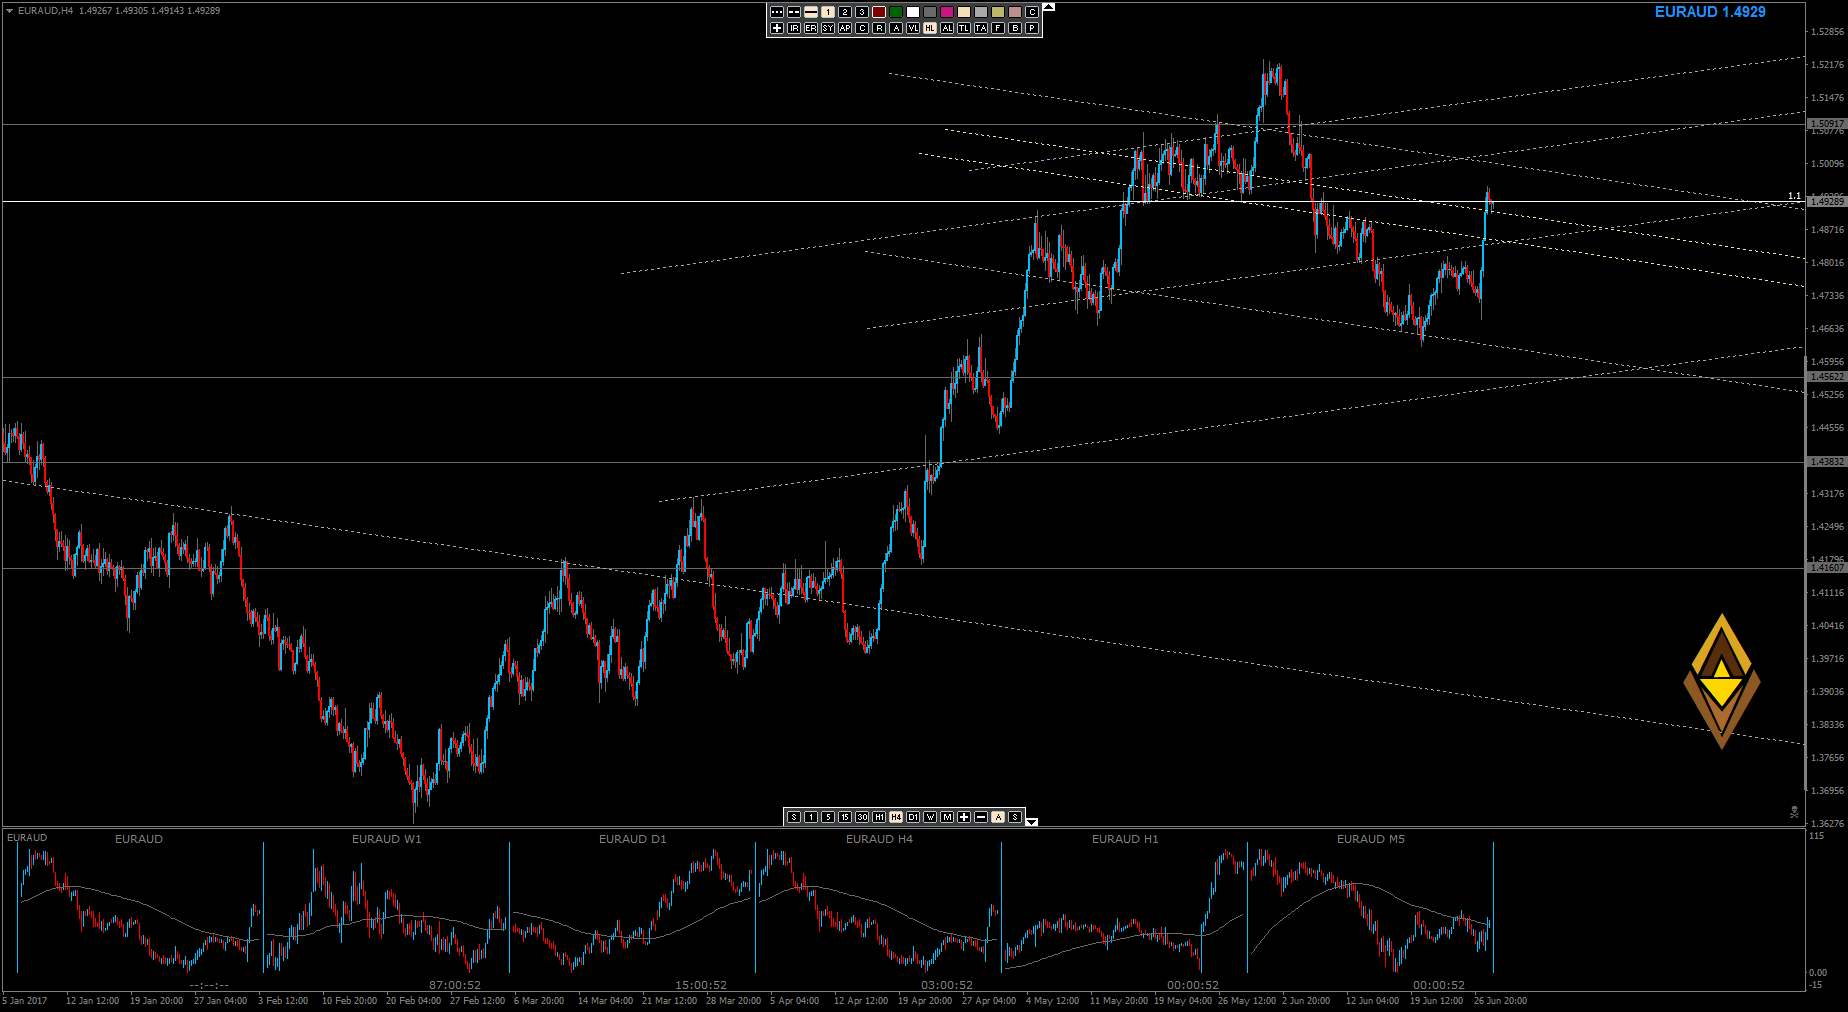Viewport: 1848px width, 1012px height.
Task: Toggle the HL horizontal line tool
Action: [x=930, y=28]
